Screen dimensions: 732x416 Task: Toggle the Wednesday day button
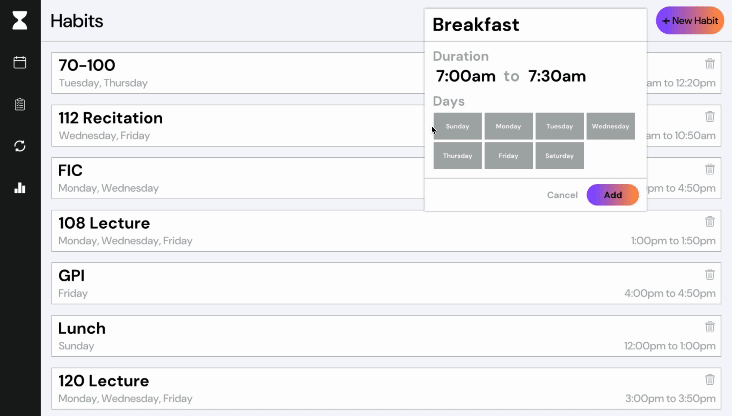pos(611,126)
